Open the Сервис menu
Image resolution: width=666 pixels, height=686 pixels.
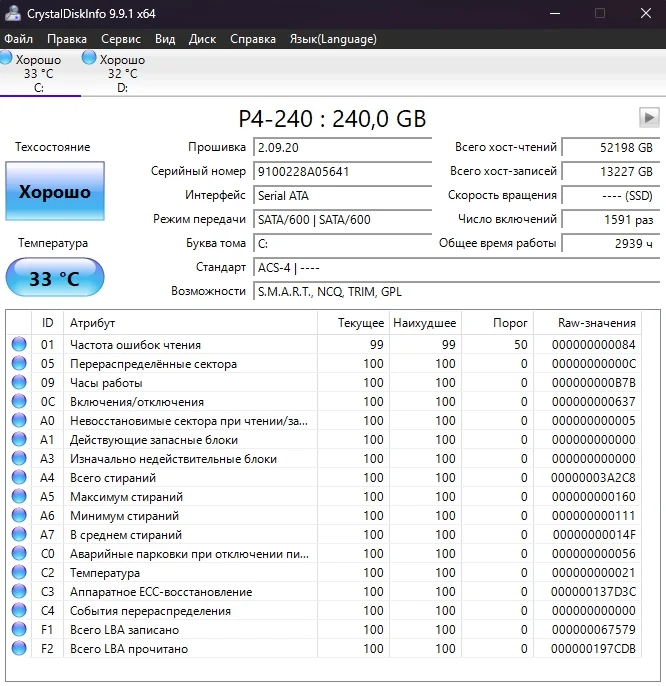tap(121, 39)
